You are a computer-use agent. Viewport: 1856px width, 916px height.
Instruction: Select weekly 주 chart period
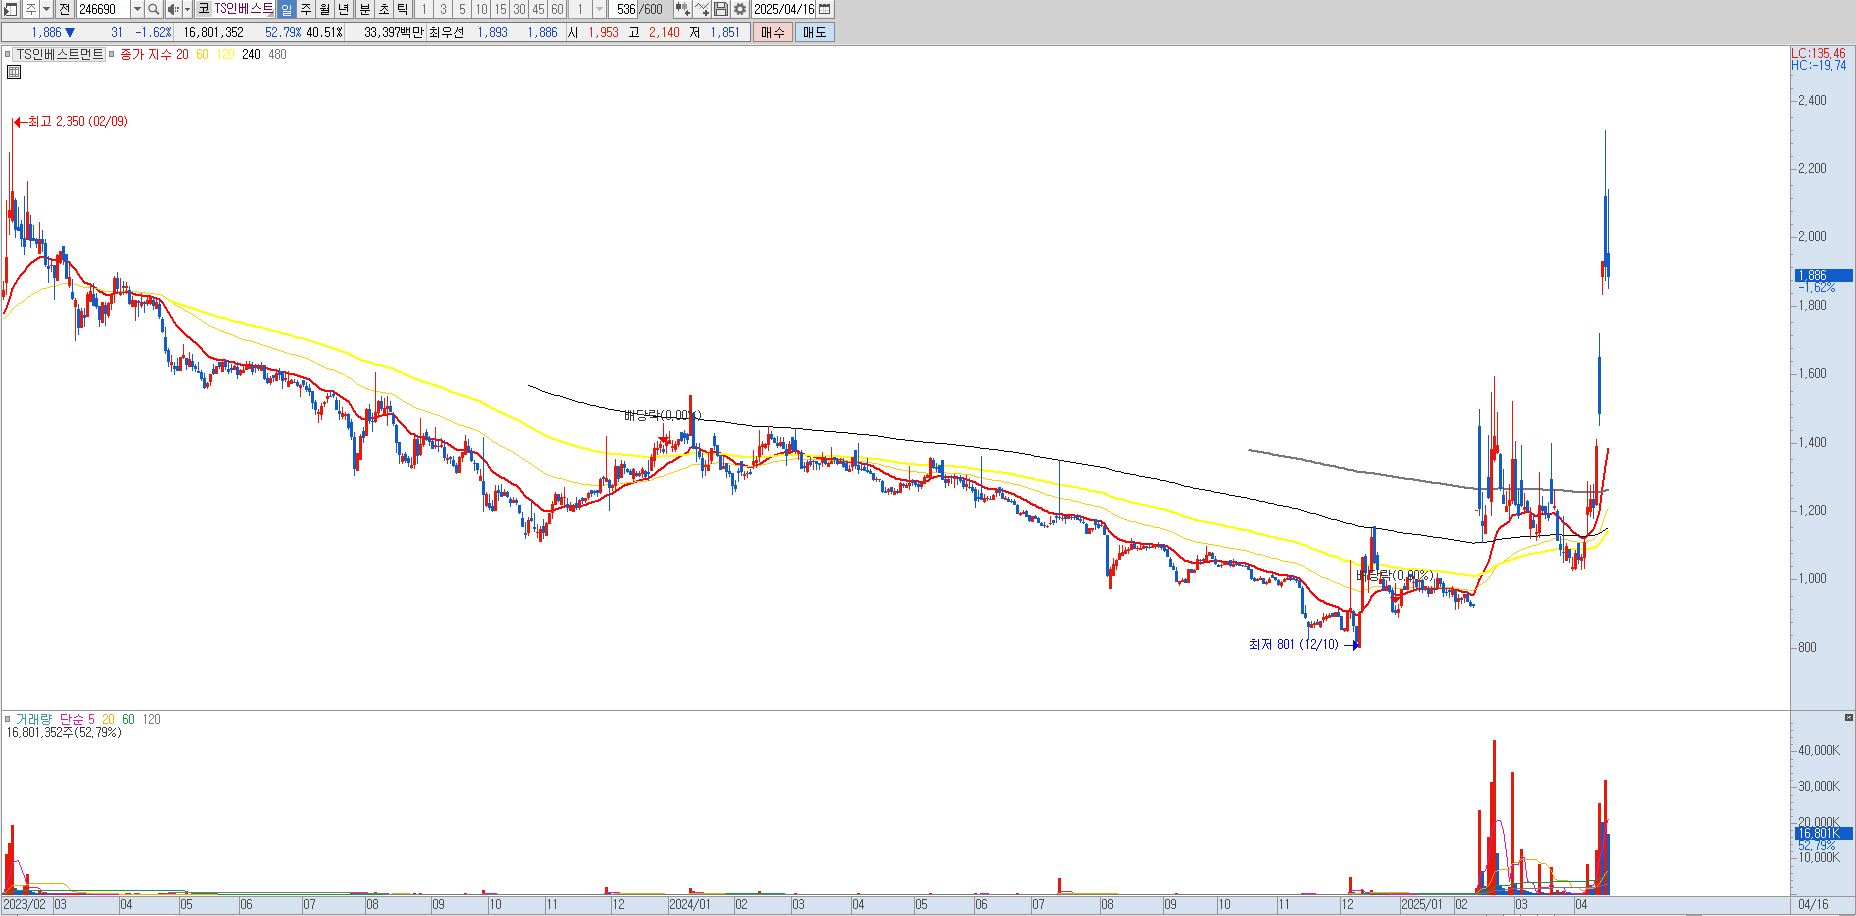[306, 9]
